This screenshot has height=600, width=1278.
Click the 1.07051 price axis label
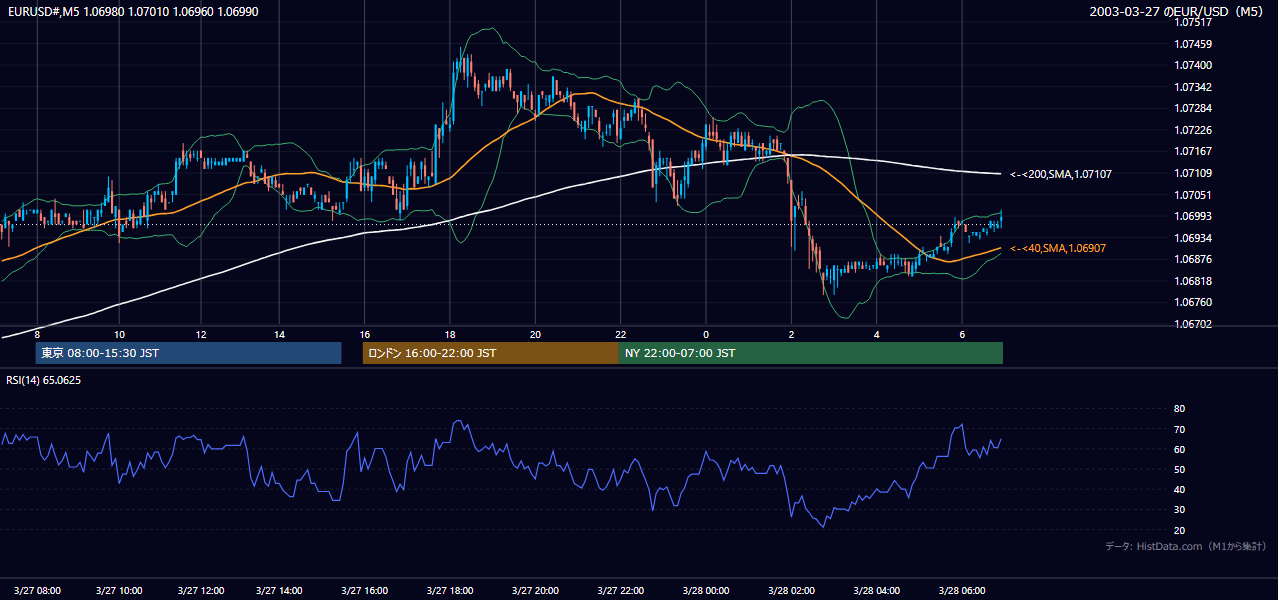[x=1192, y=195]
